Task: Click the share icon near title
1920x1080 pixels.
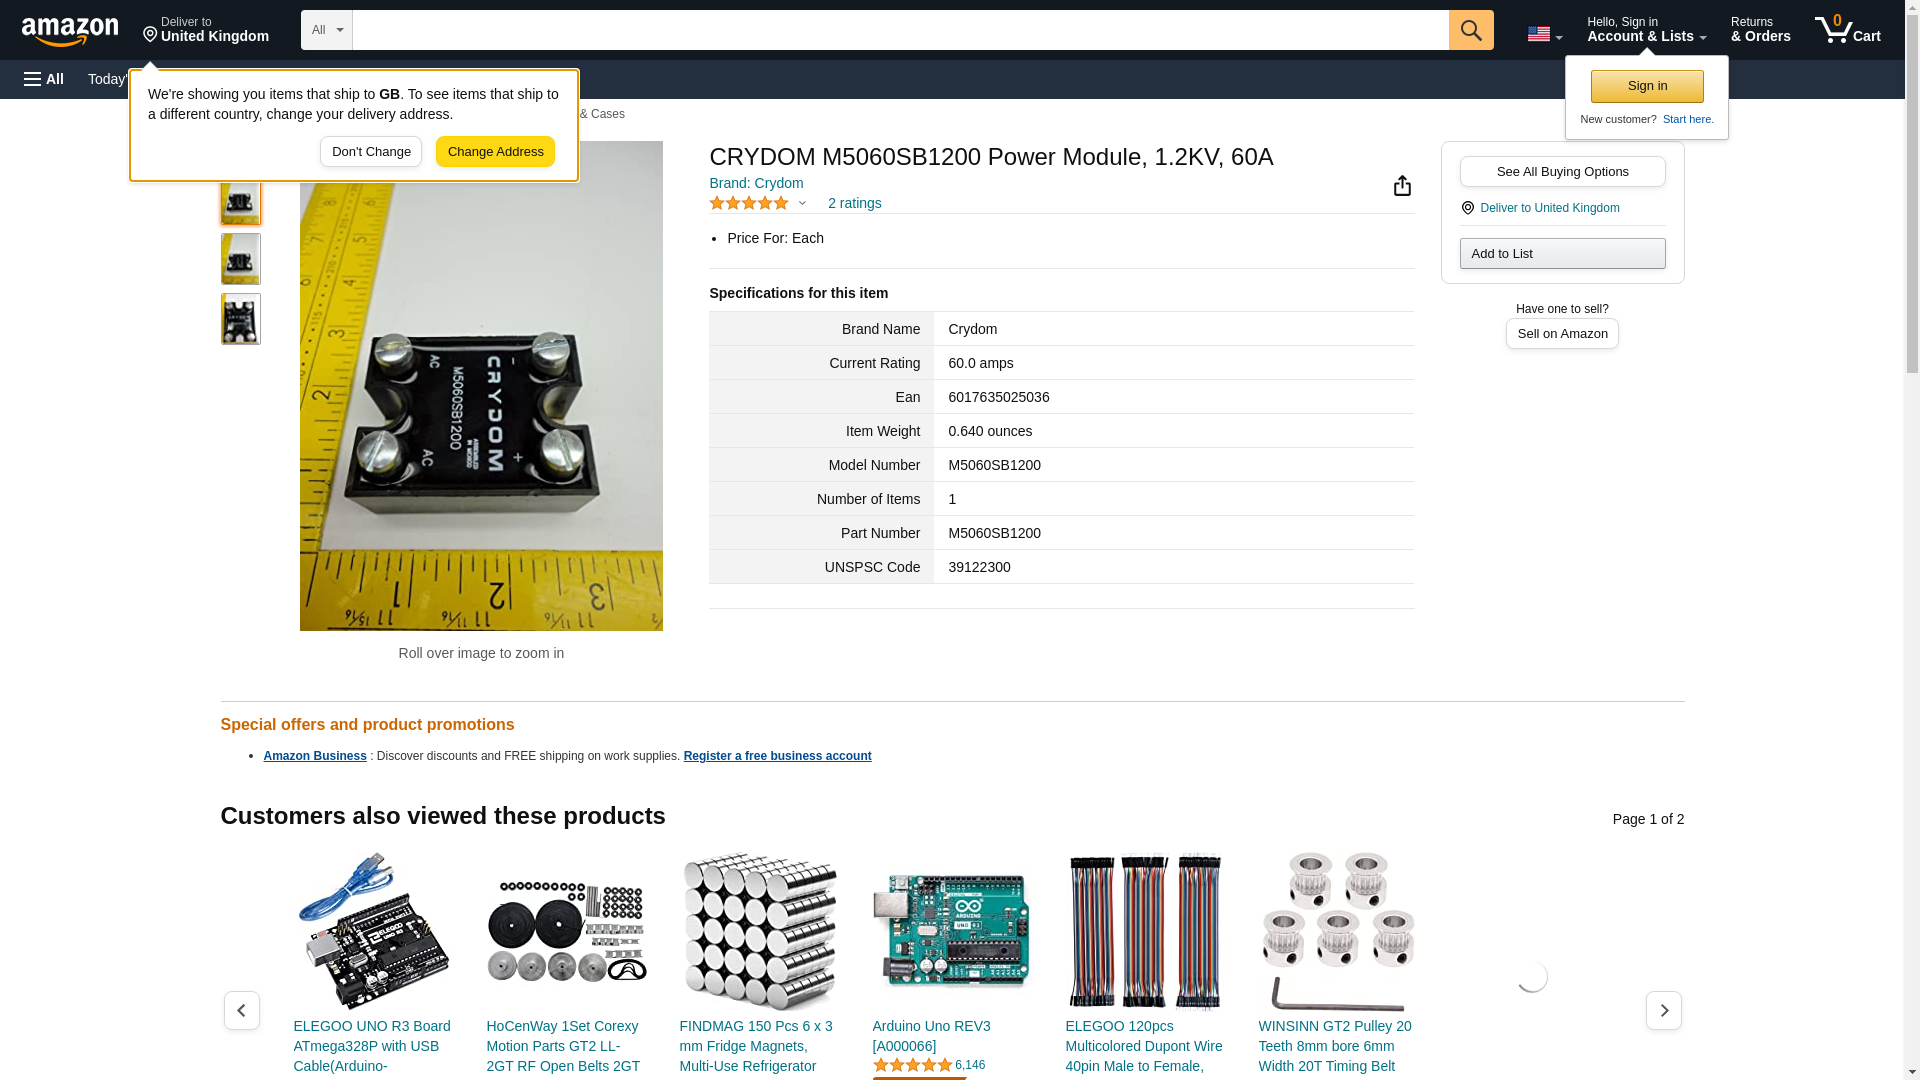Action: (x=1402, y=186)
